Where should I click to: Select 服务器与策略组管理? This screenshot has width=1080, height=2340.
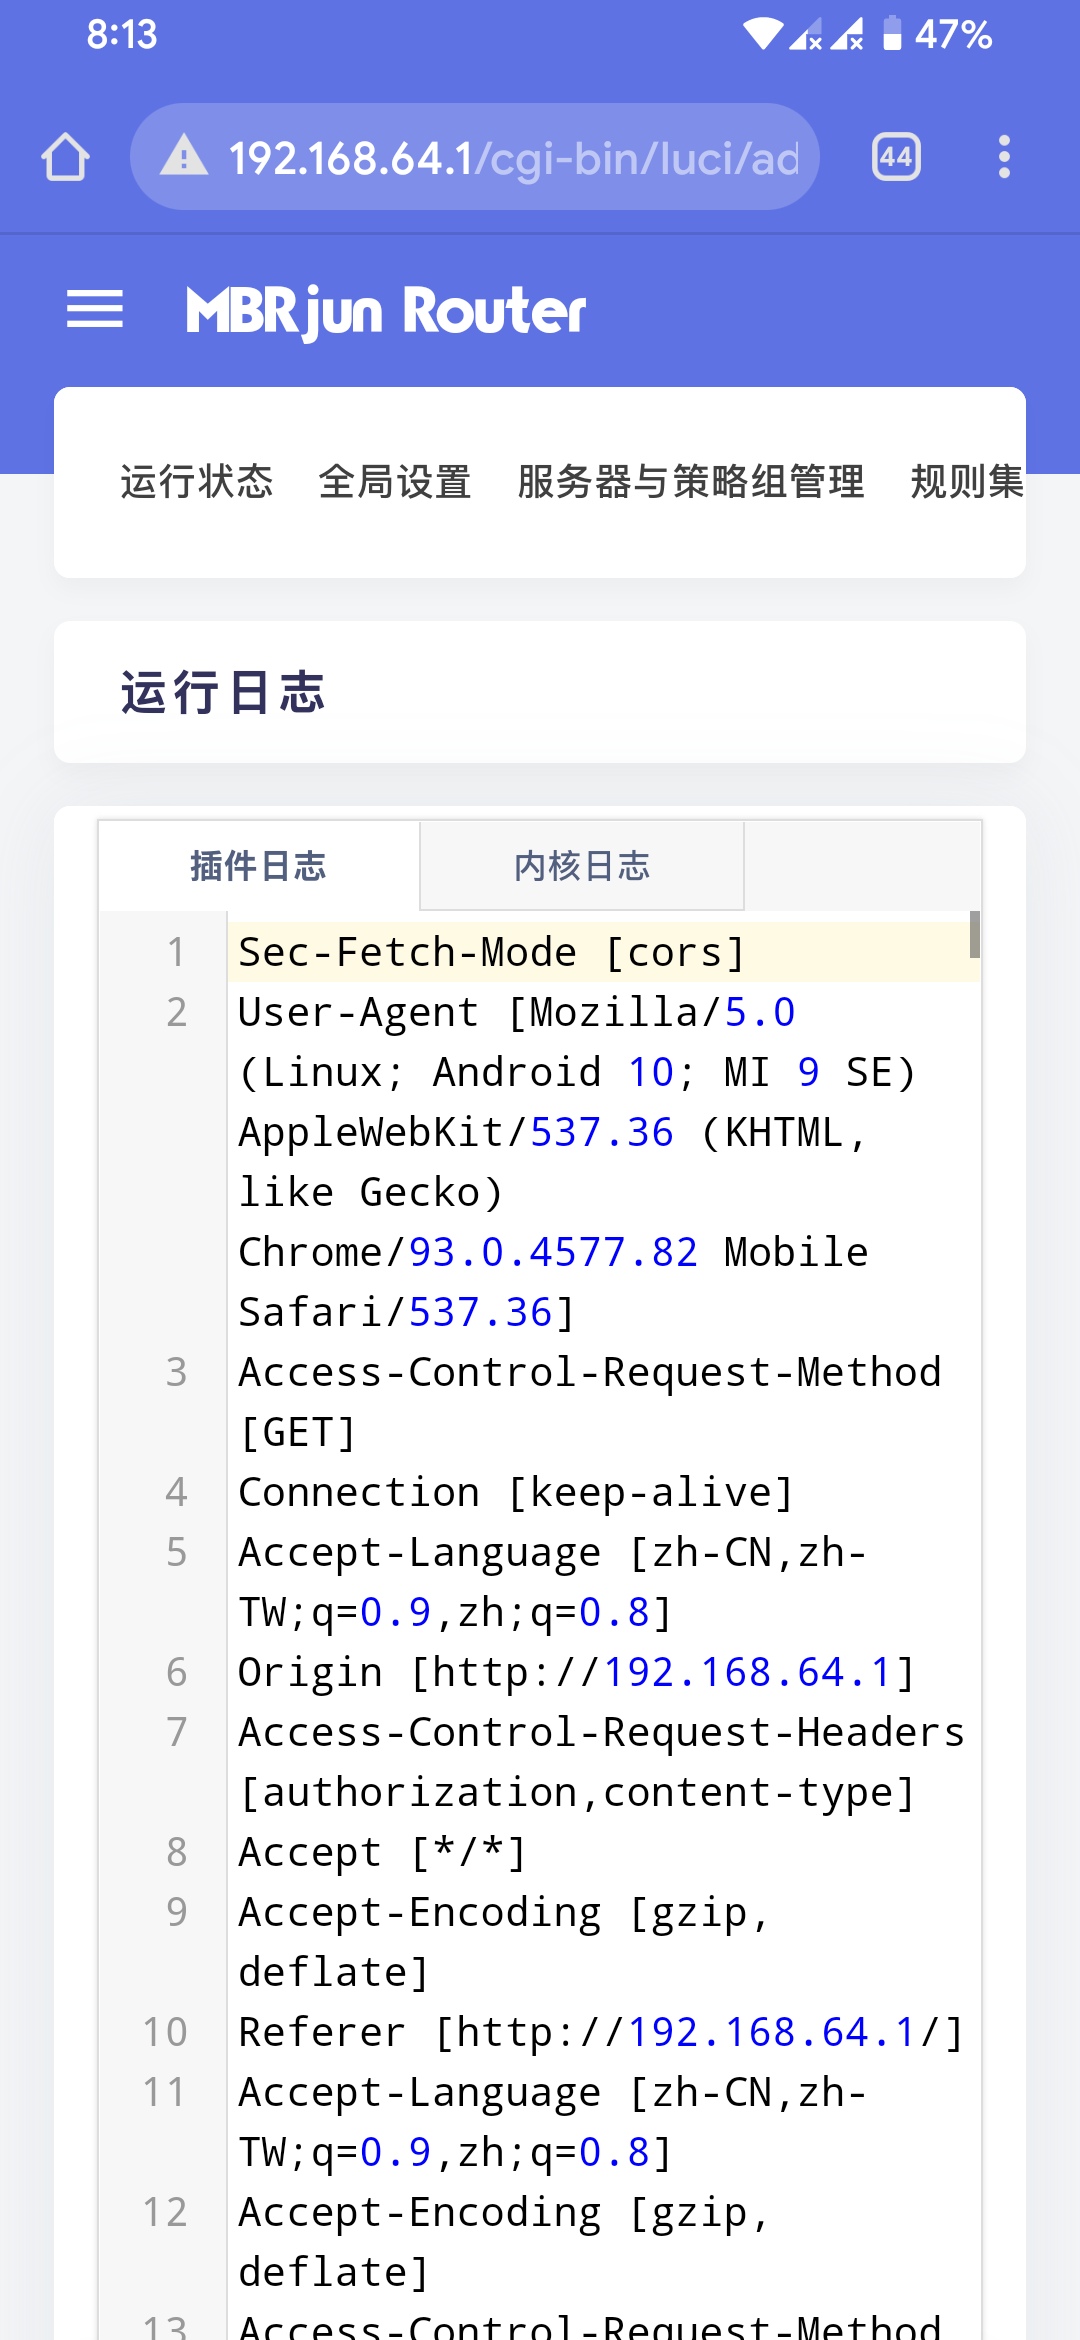pos(689,483)
